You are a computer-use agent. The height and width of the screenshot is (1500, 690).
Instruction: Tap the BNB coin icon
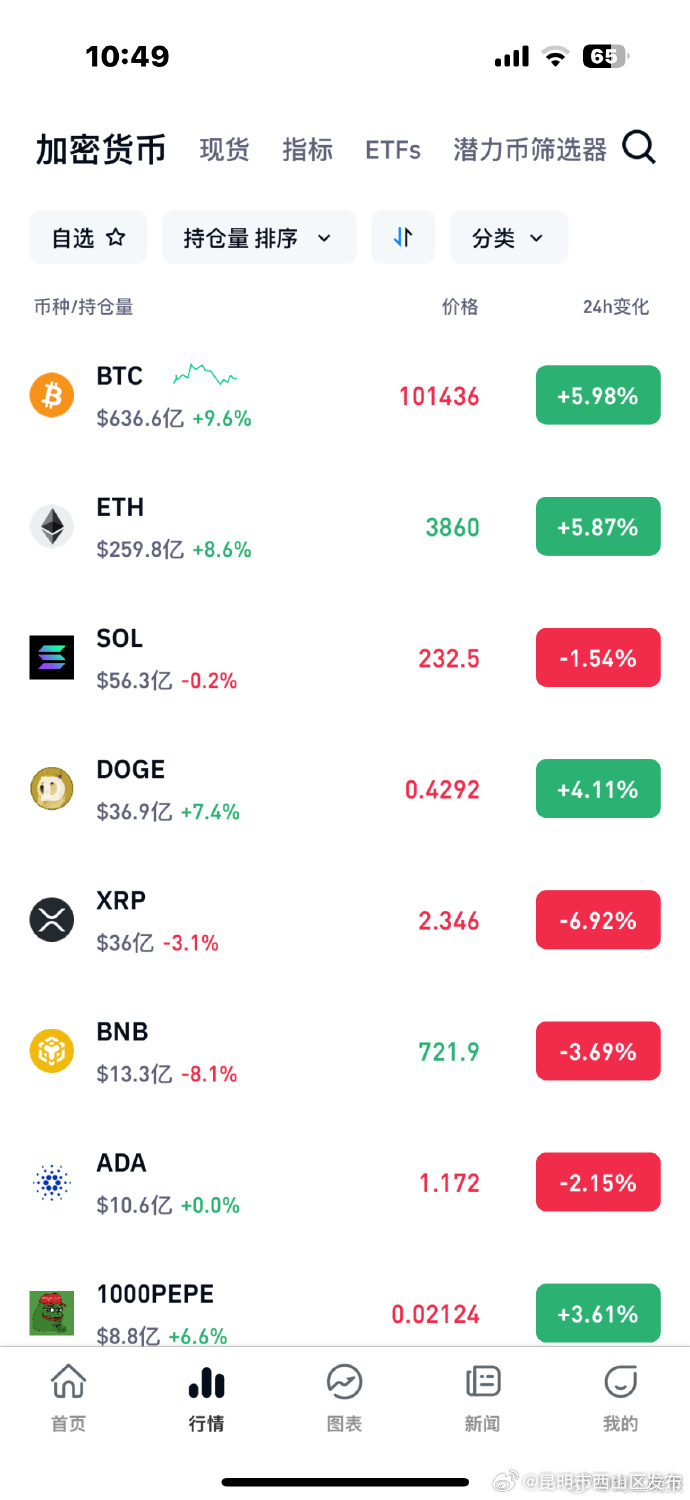pos(52,1051)
